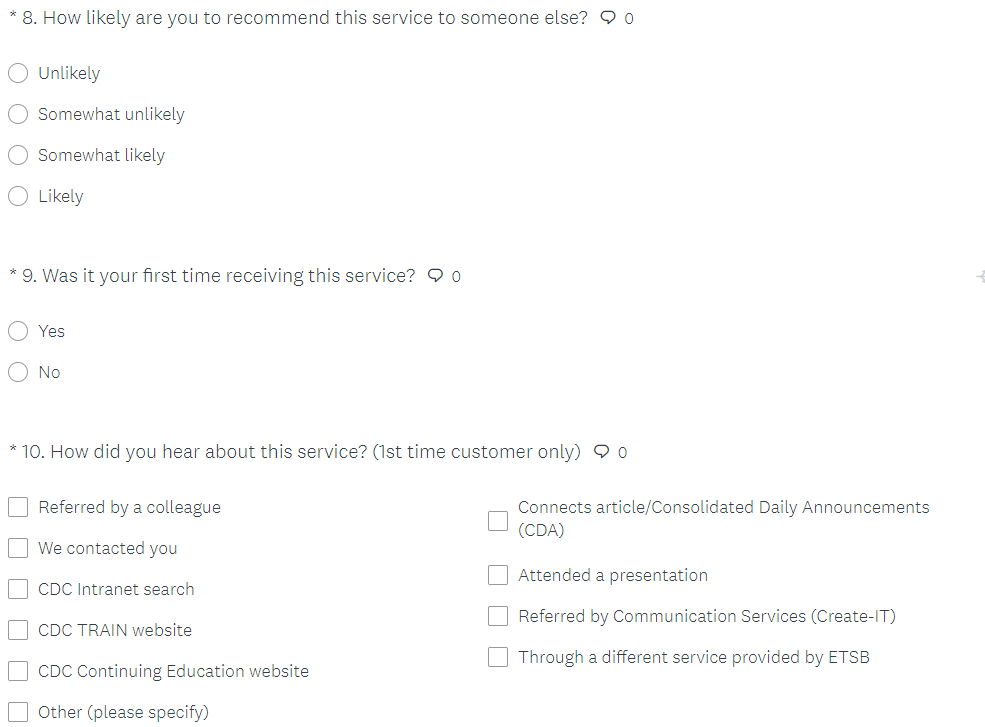Check CDC TRAIN website option

coord(18,630)
